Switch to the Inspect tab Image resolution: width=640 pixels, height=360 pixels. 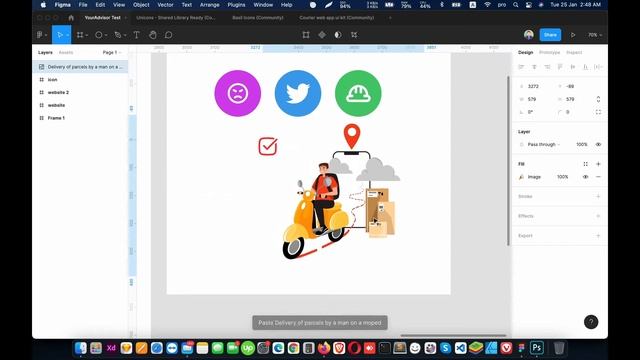click(x=574, y=53)
